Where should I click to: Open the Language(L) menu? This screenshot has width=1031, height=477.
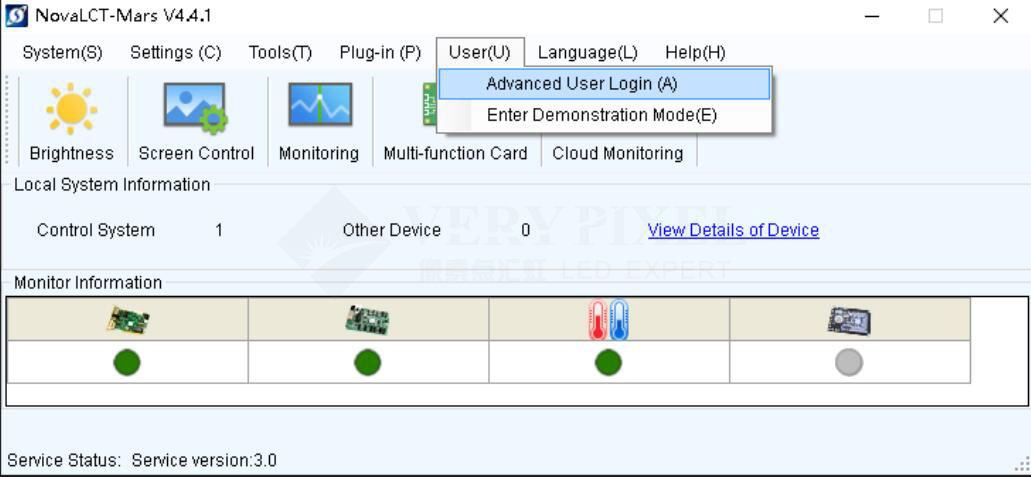click(x=588, y=53)
